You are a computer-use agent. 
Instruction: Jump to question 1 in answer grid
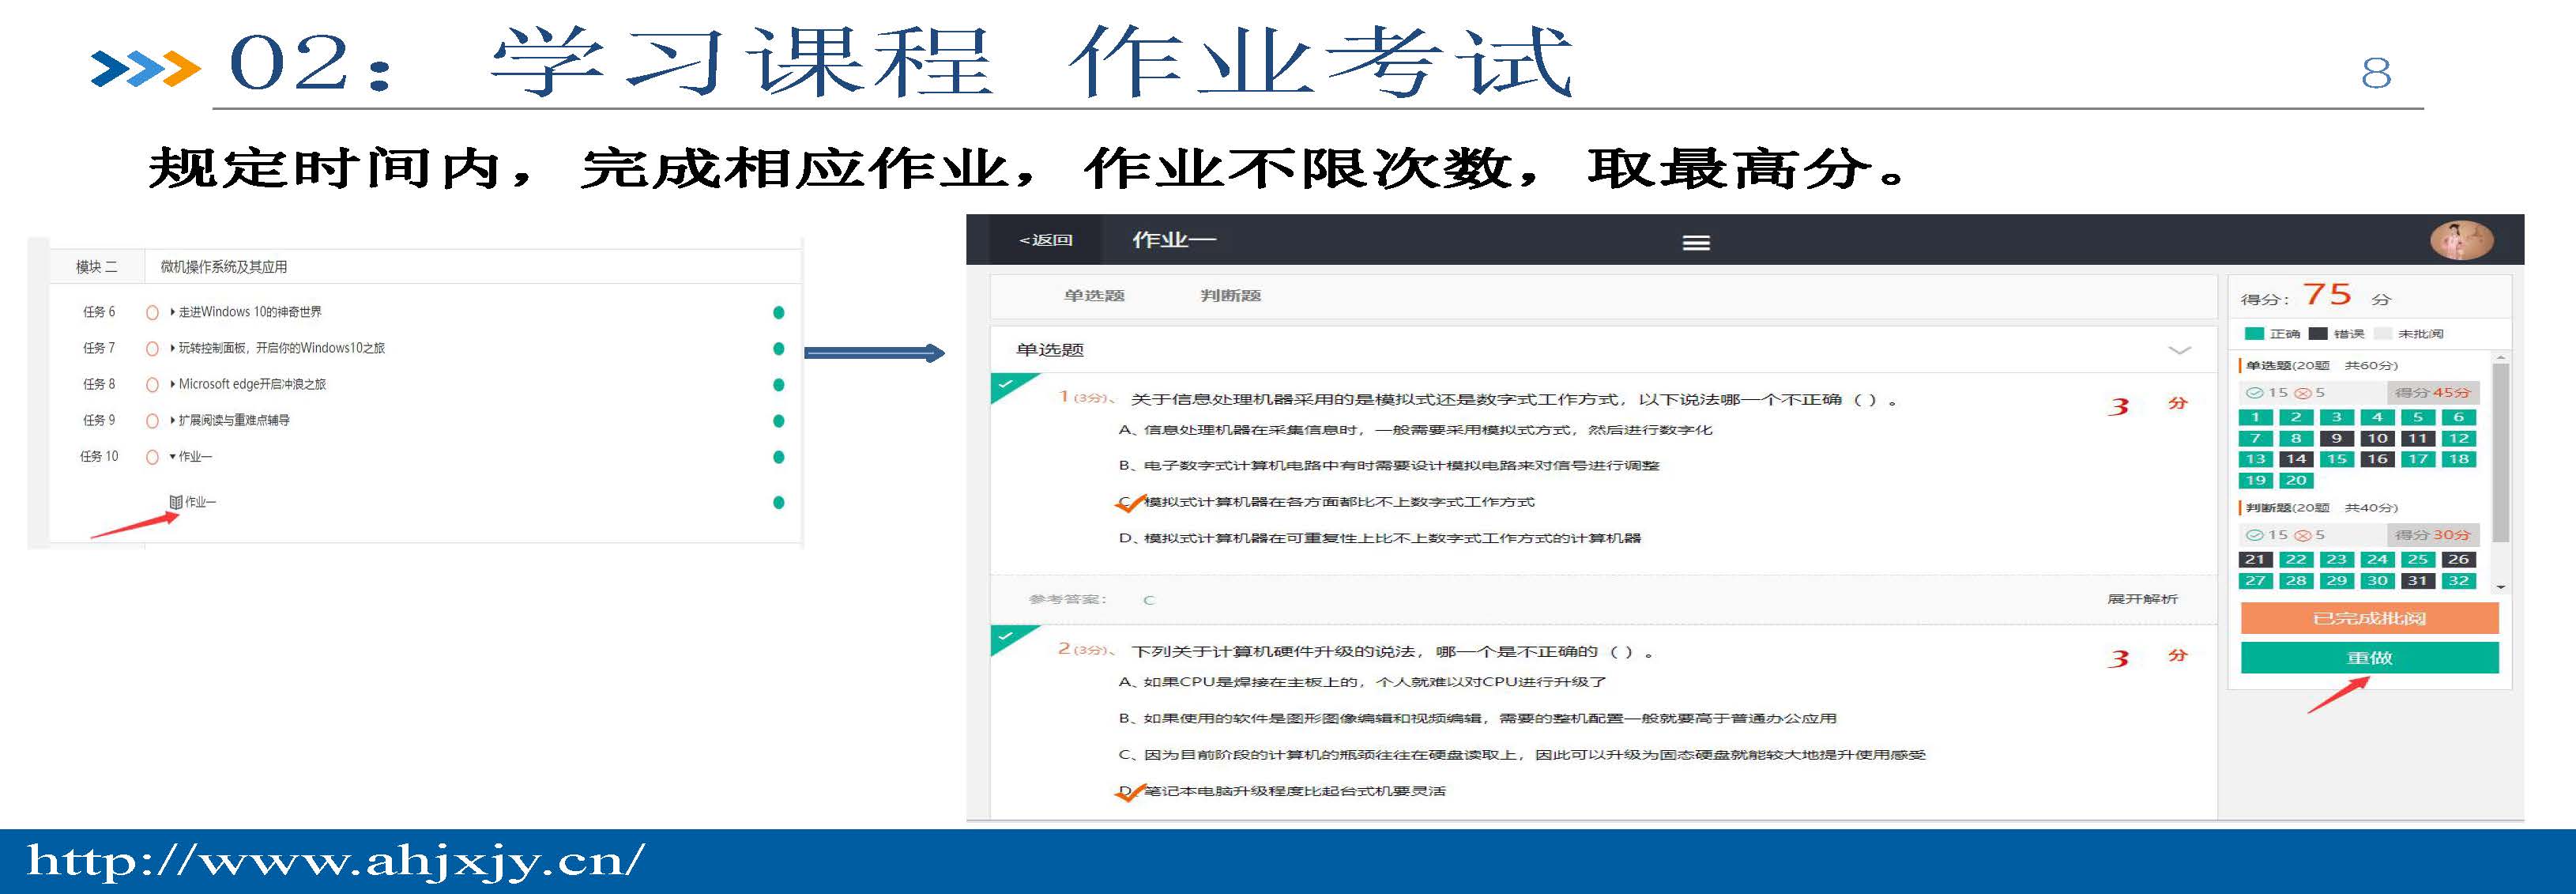click(x=2255, y=417)
